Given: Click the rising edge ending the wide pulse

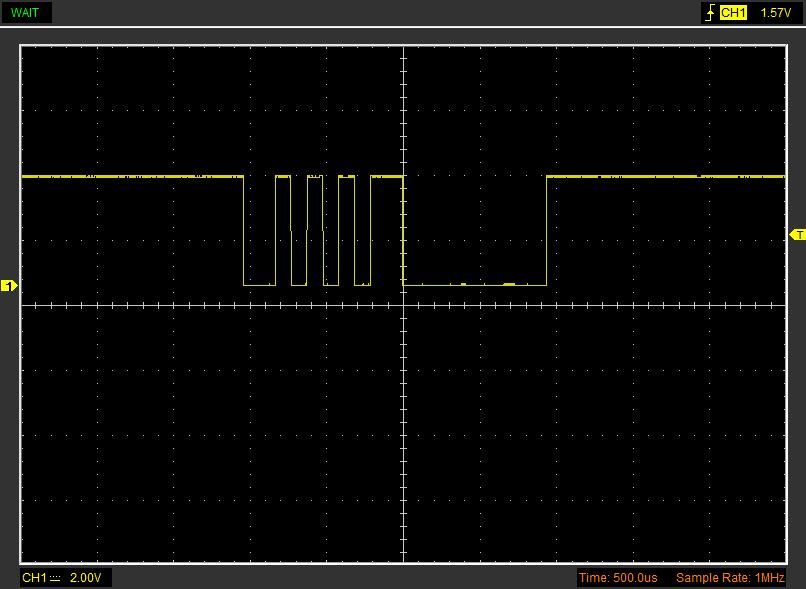Looking at the screenshot, I should [x=547, y=230].
